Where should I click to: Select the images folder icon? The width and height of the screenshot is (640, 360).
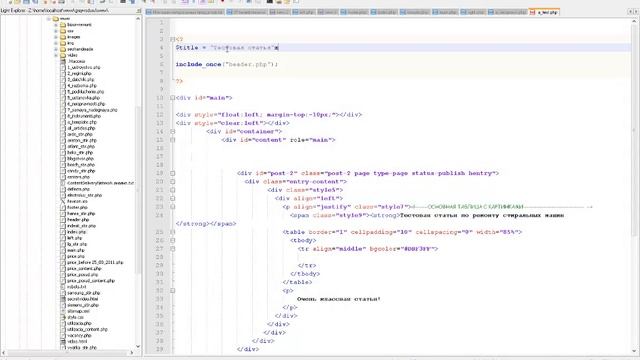click(x=63, y=37)
